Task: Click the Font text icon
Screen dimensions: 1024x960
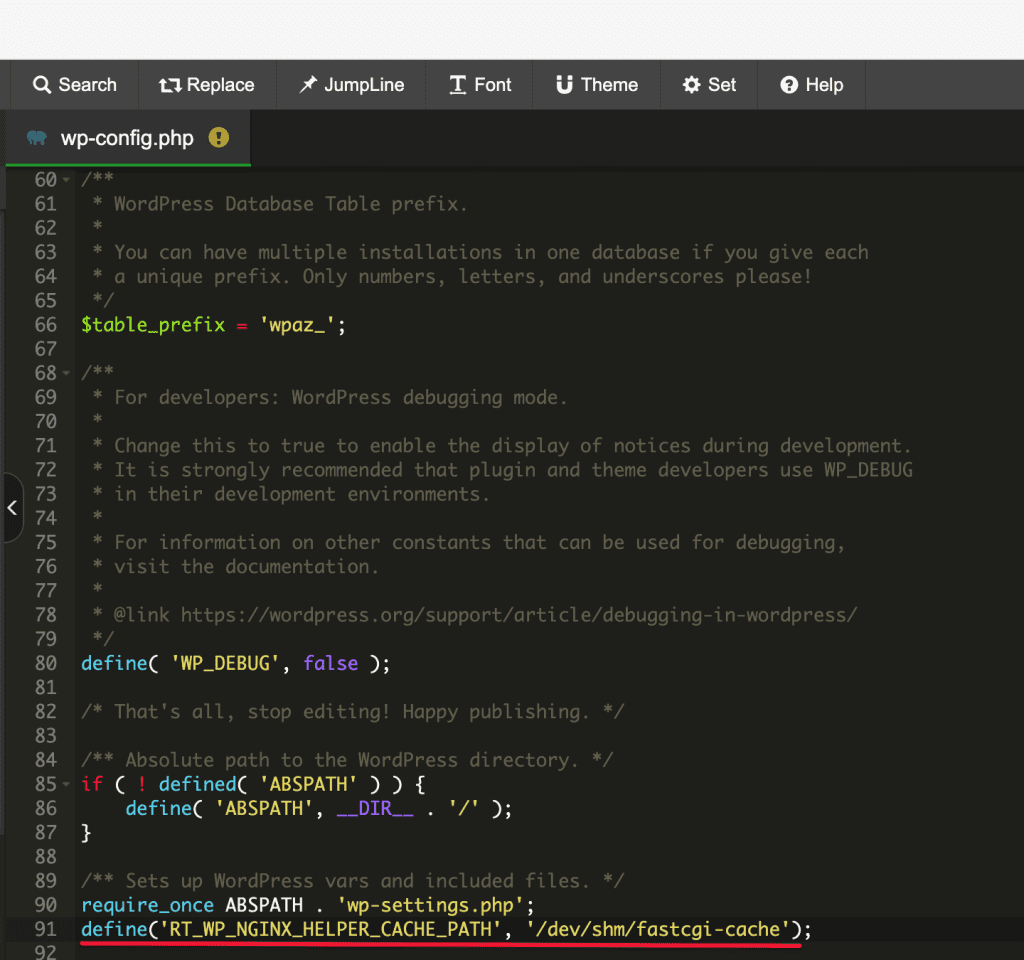Action: [458, 85]
